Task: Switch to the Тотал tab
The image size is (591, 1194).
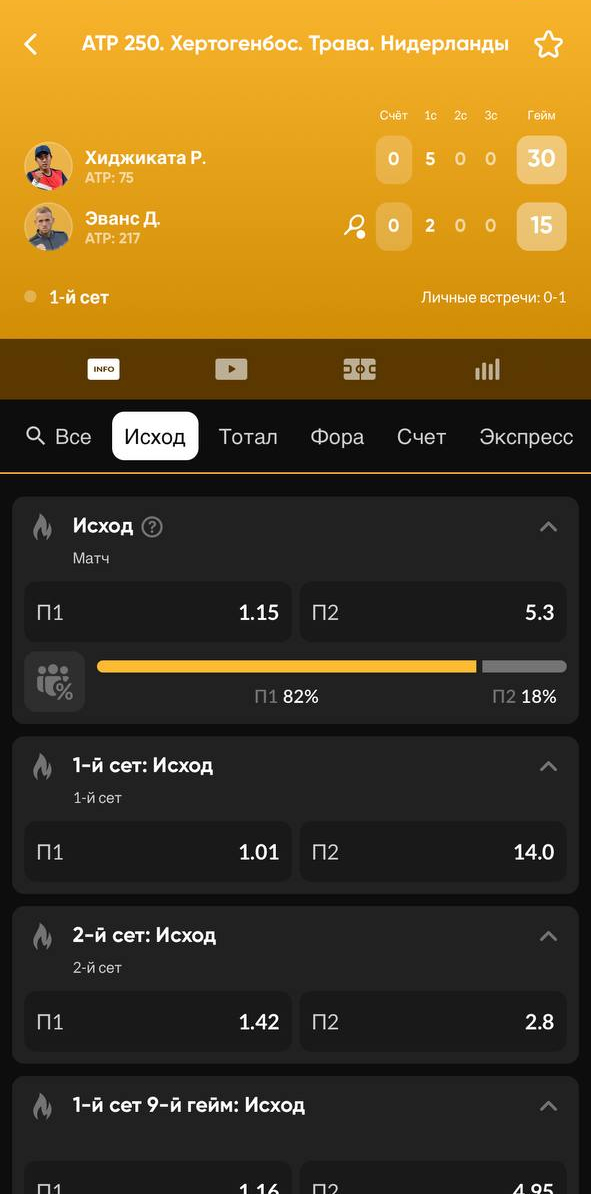Action: 248,436
